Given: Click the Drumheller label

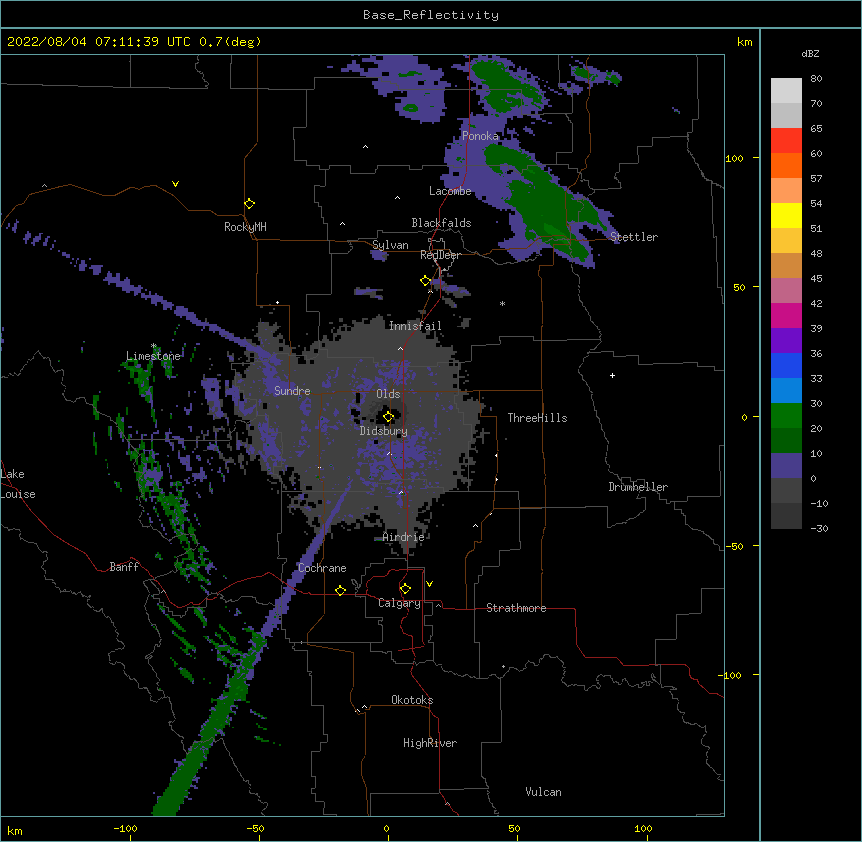Looking at the screenshot, I should click(x=638, y=487).
